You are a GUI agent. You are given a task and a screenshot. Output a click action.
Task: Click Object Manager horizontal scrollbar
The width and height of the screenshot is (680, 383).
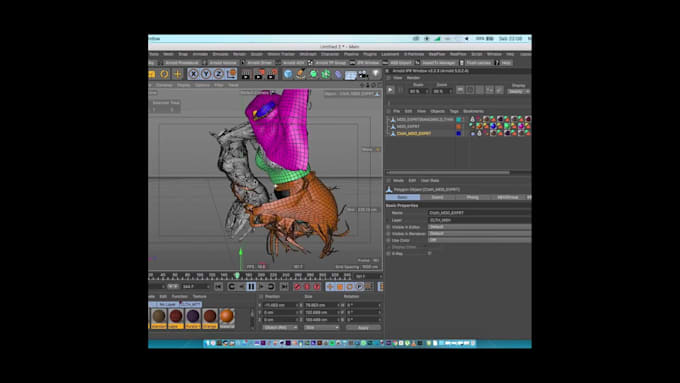[448, 173]
